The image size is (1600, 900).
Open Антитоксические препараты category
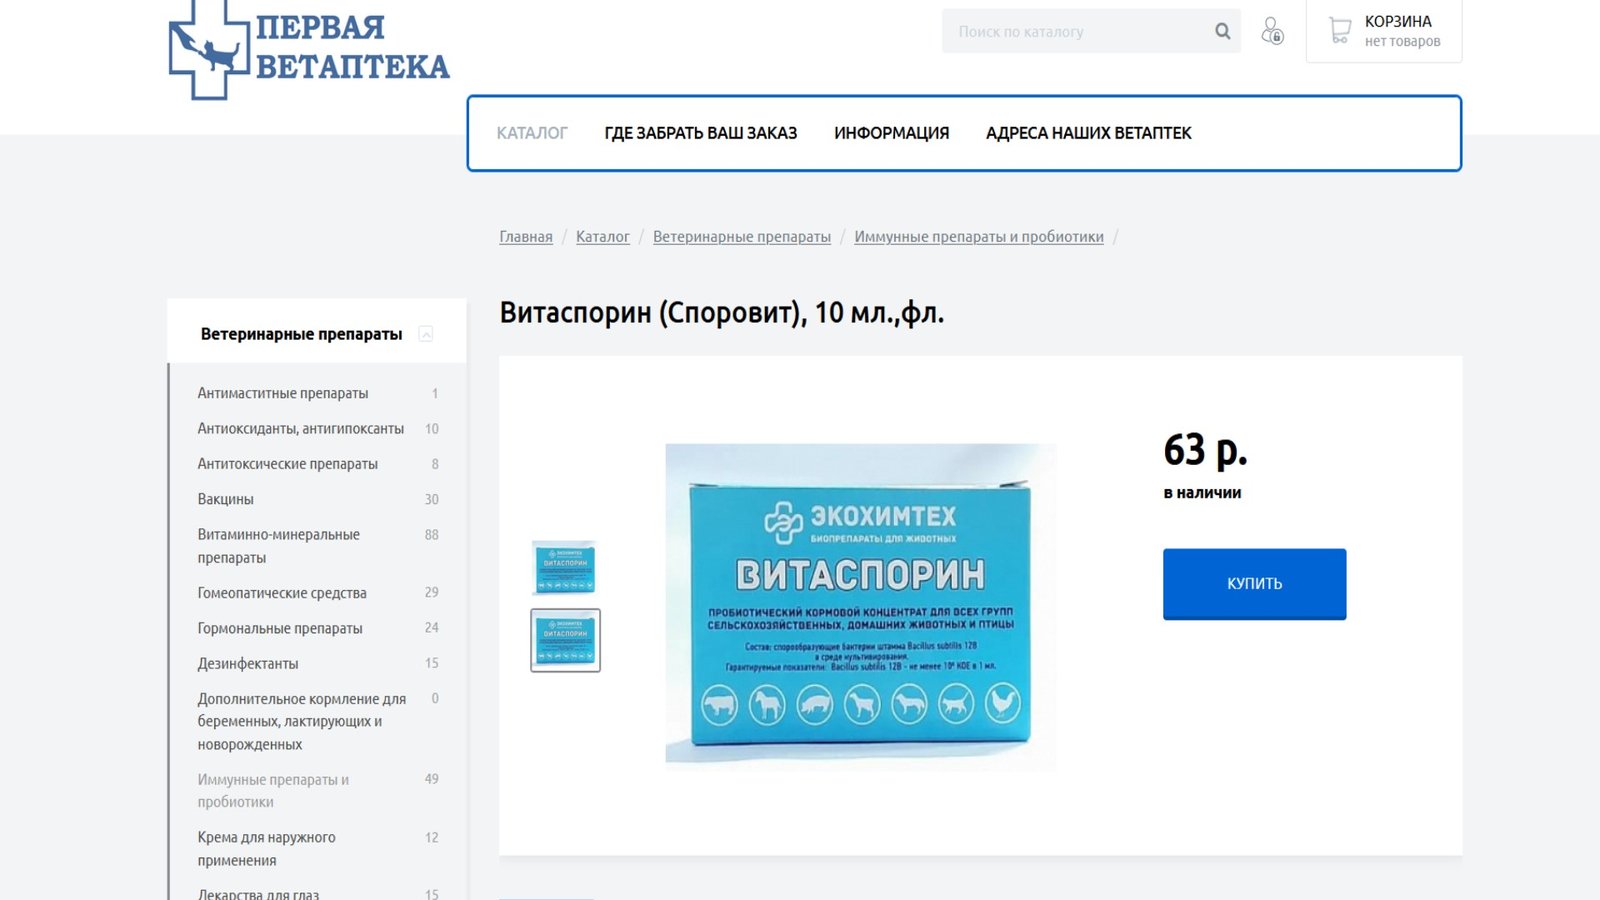pos(288,464)
